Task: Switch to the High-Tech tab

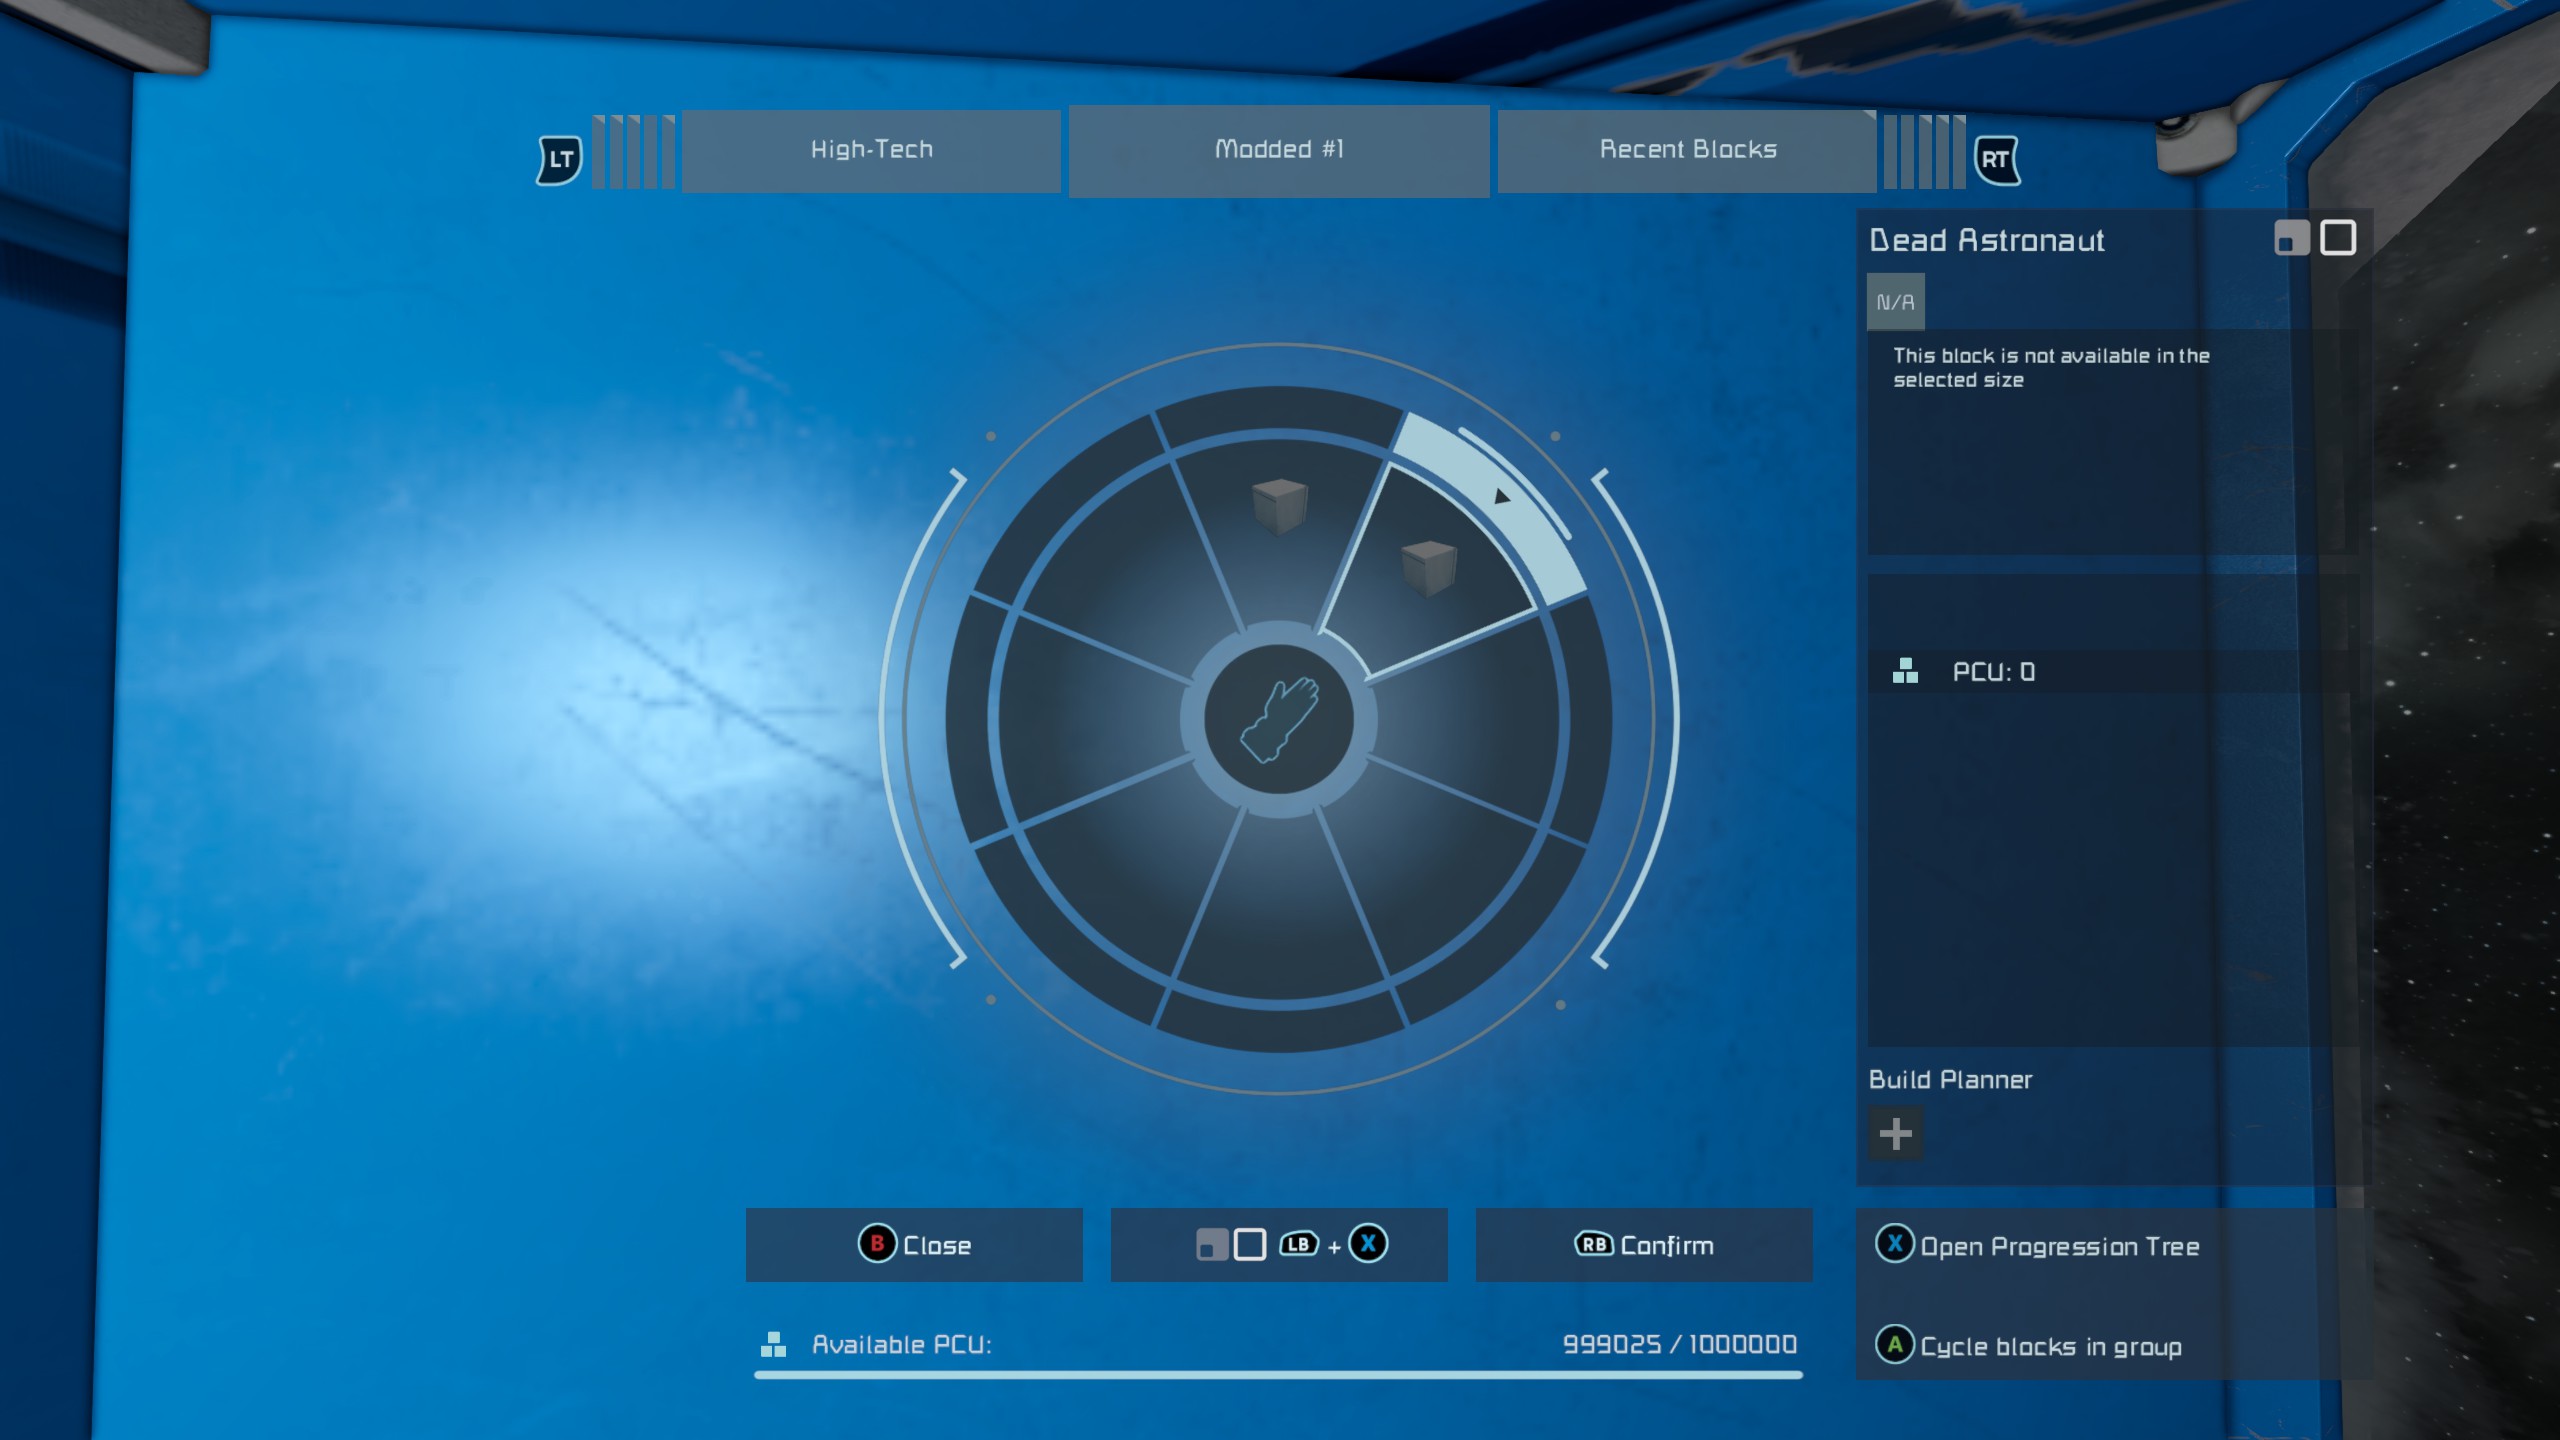Action: pyautogui.click(x=871, y=150)
